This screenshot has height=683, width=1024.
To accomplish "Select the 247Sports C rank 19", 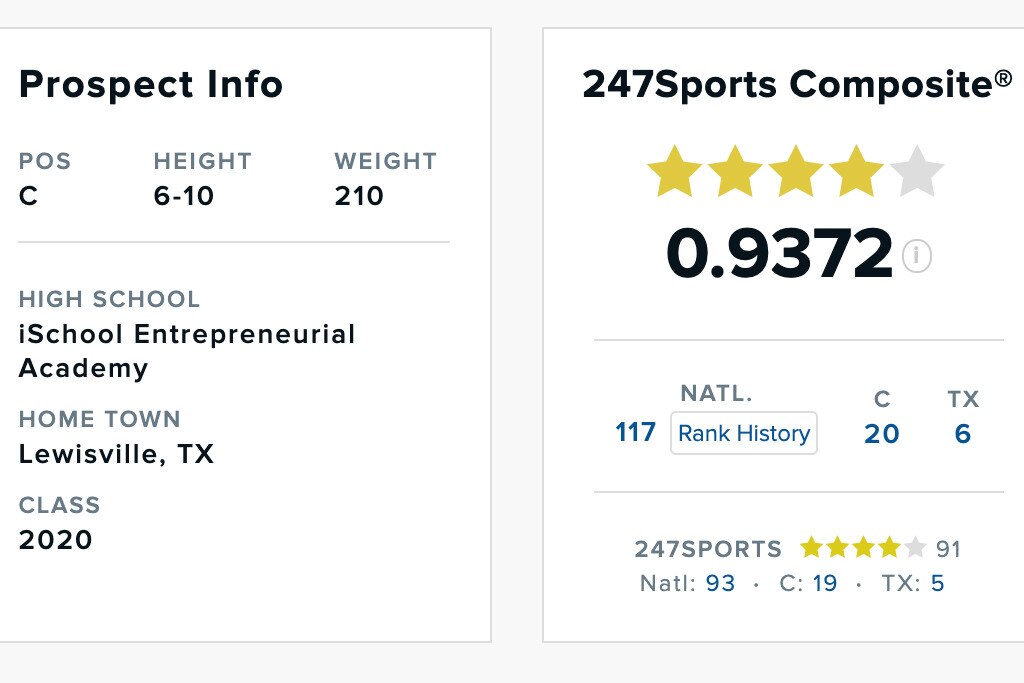I will [824, 583].
